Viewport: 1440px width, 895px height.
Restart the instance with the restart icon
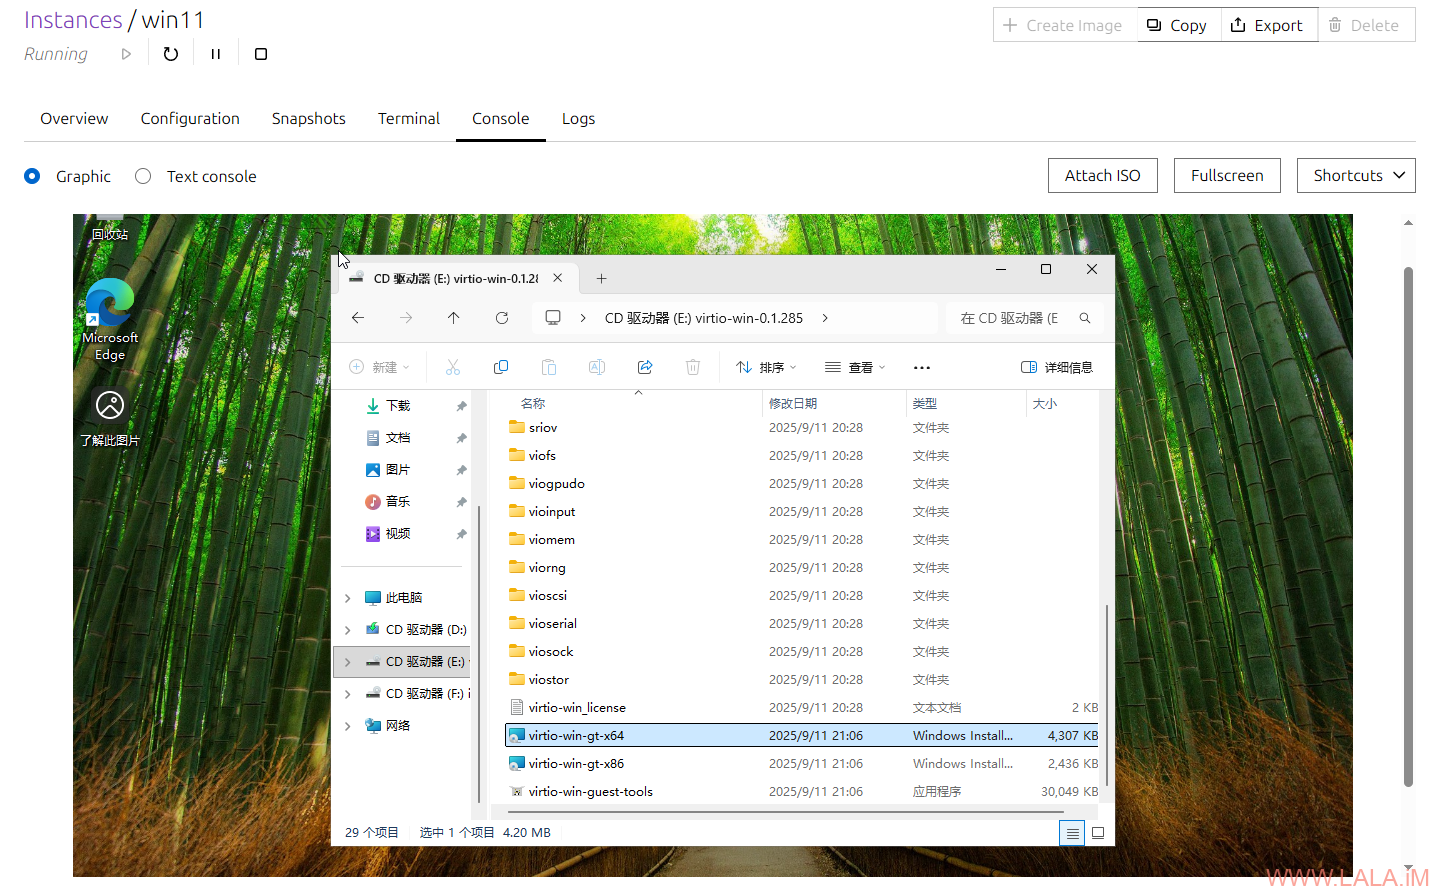tap(171, 54)
